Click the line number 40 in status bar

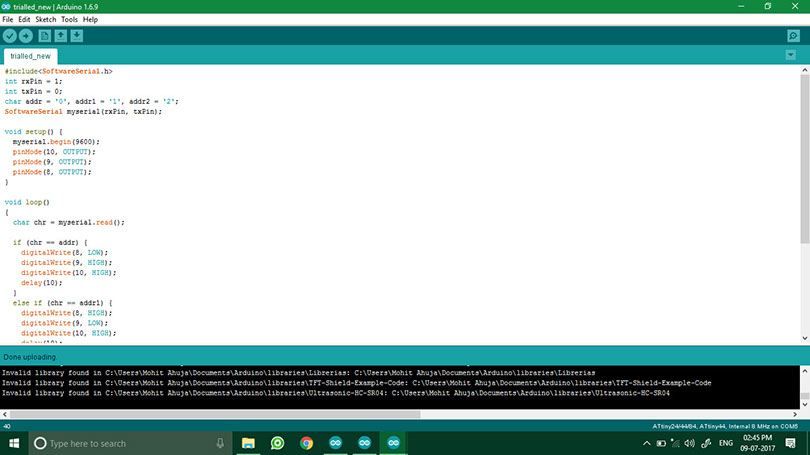click(7, 427)
